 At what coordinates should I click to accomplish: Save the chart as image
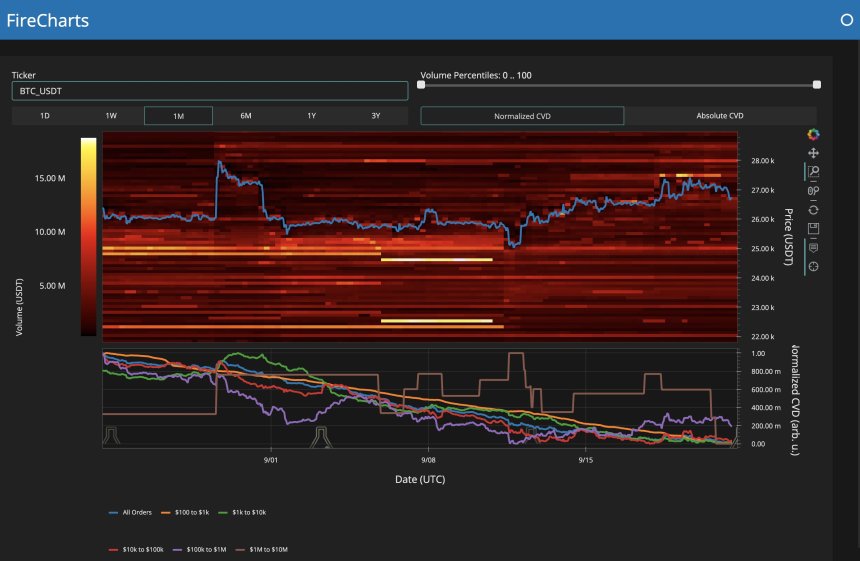pos(813,228)
